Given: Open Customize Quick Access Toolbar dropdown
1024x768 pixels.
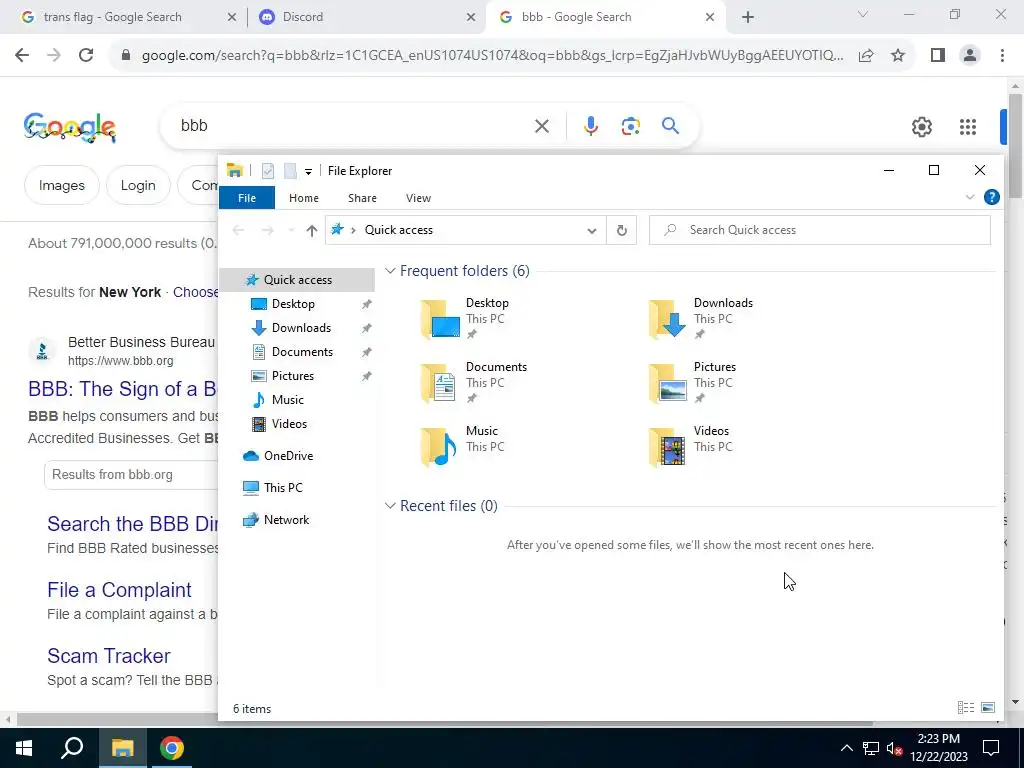Looking at the screenshot, I should point(308,172).
